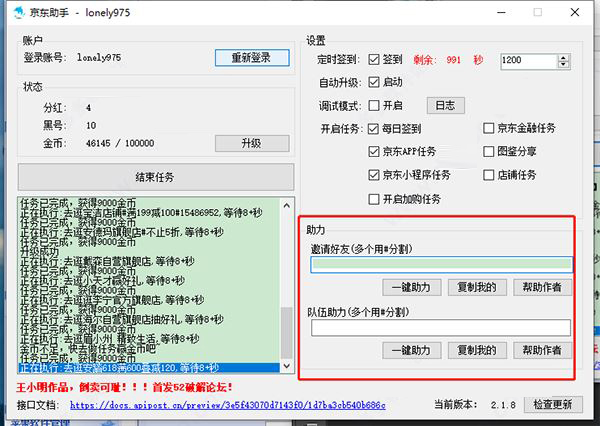Click the 检查更新 button
The image size is (600, 426).
[x=553, y=404]
